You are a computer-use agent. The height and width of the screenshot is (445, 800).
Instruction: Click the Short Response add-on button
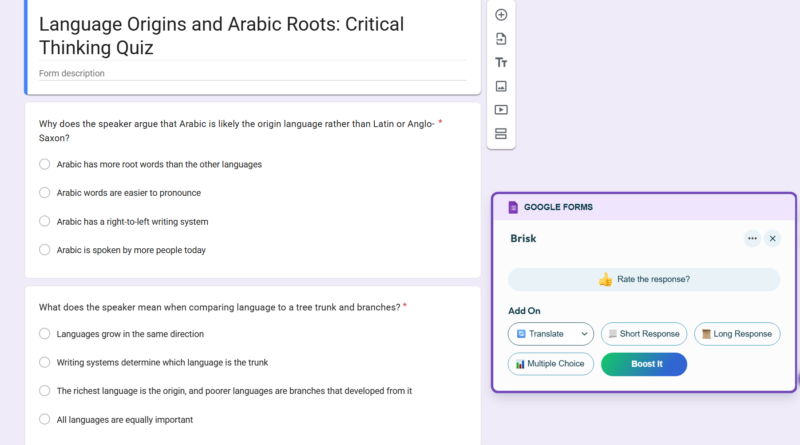pyautogui.click(x=644, y=334)
